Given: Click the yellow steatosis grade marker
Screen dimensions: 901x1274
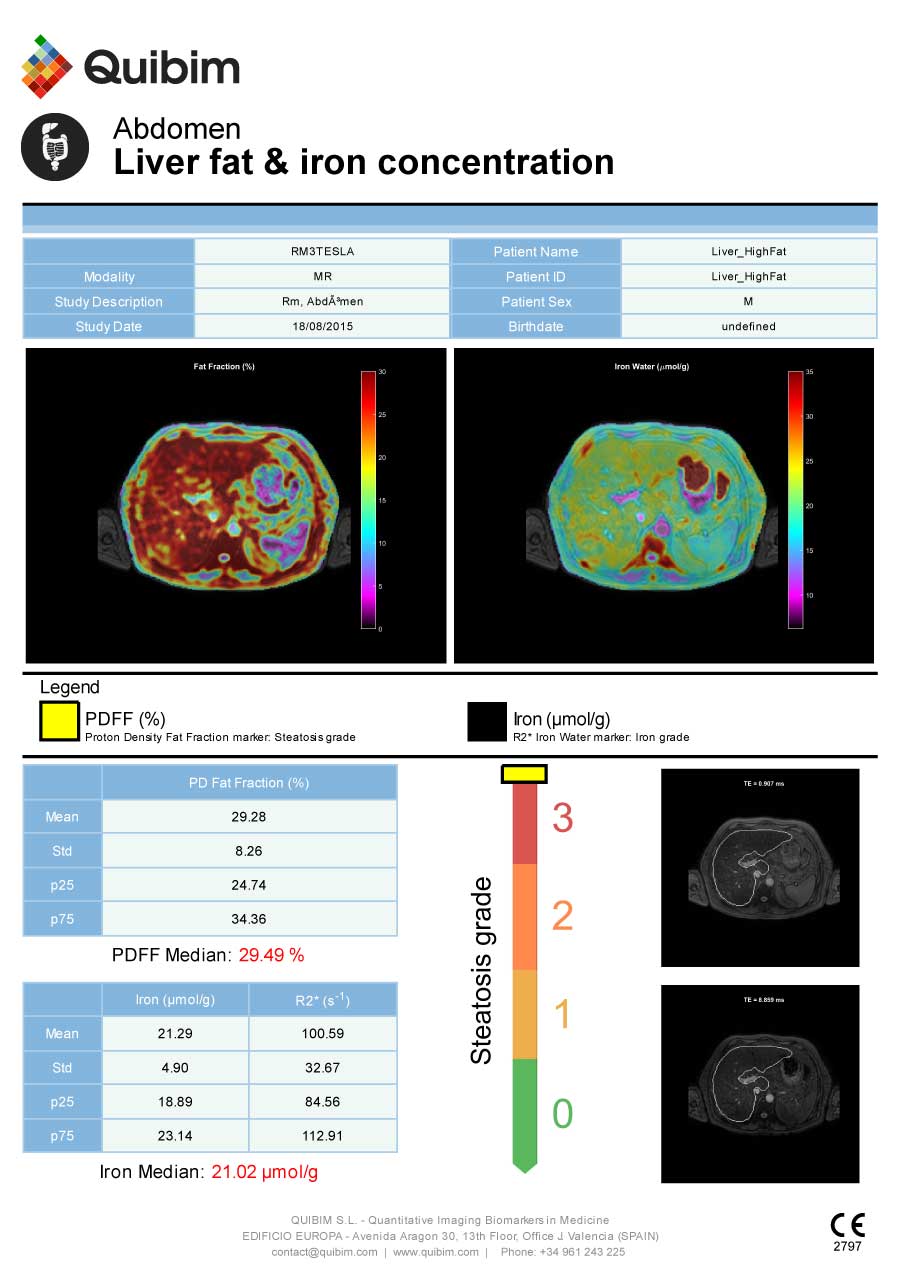Looking at the screenshot, I should coord(524,773).
